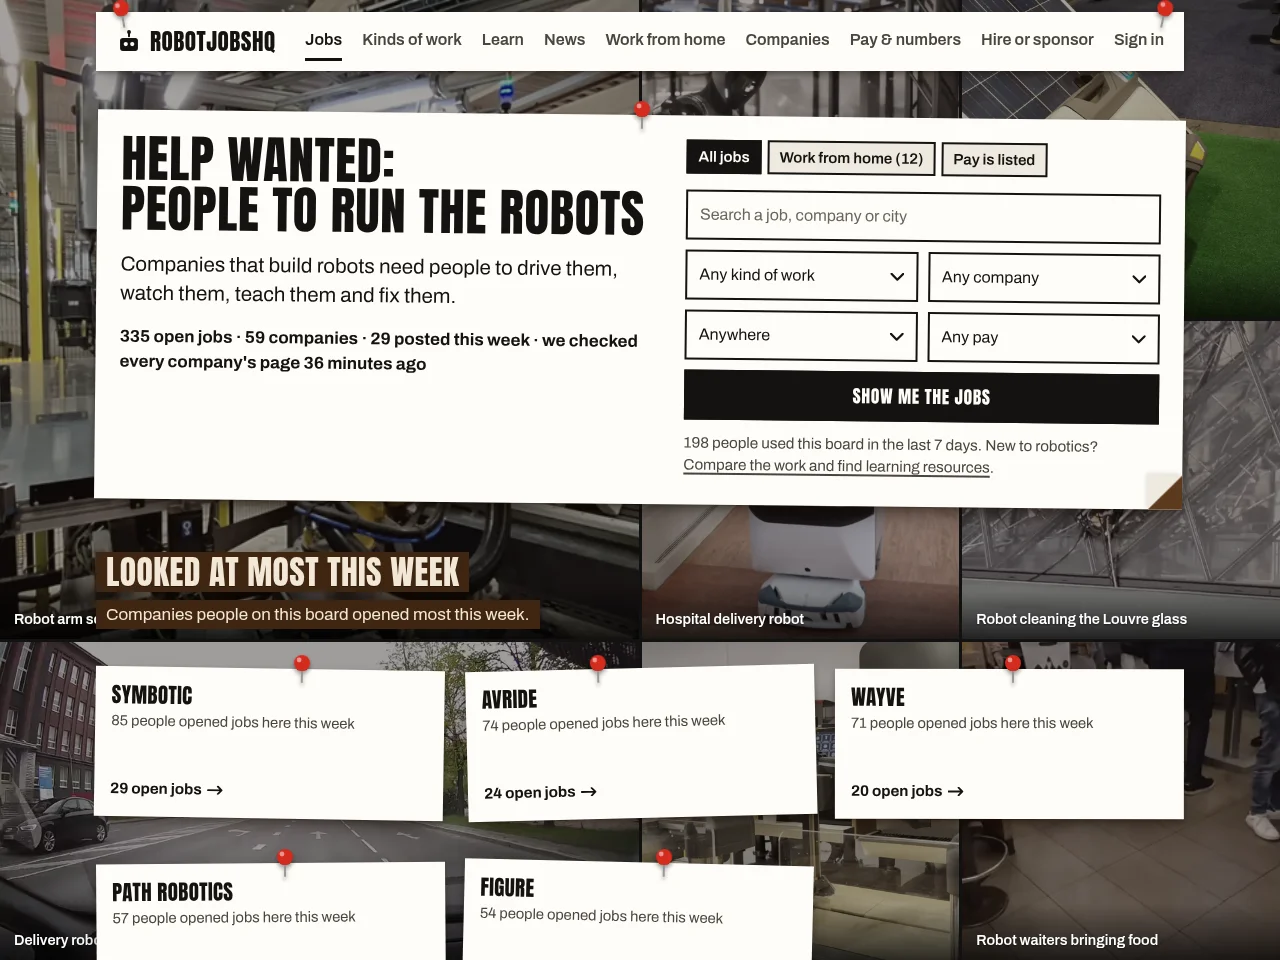Click the ROBOTJOBSHQ wordmark
This screenshot has width=1280, height=960.
[x=212, y=41]
